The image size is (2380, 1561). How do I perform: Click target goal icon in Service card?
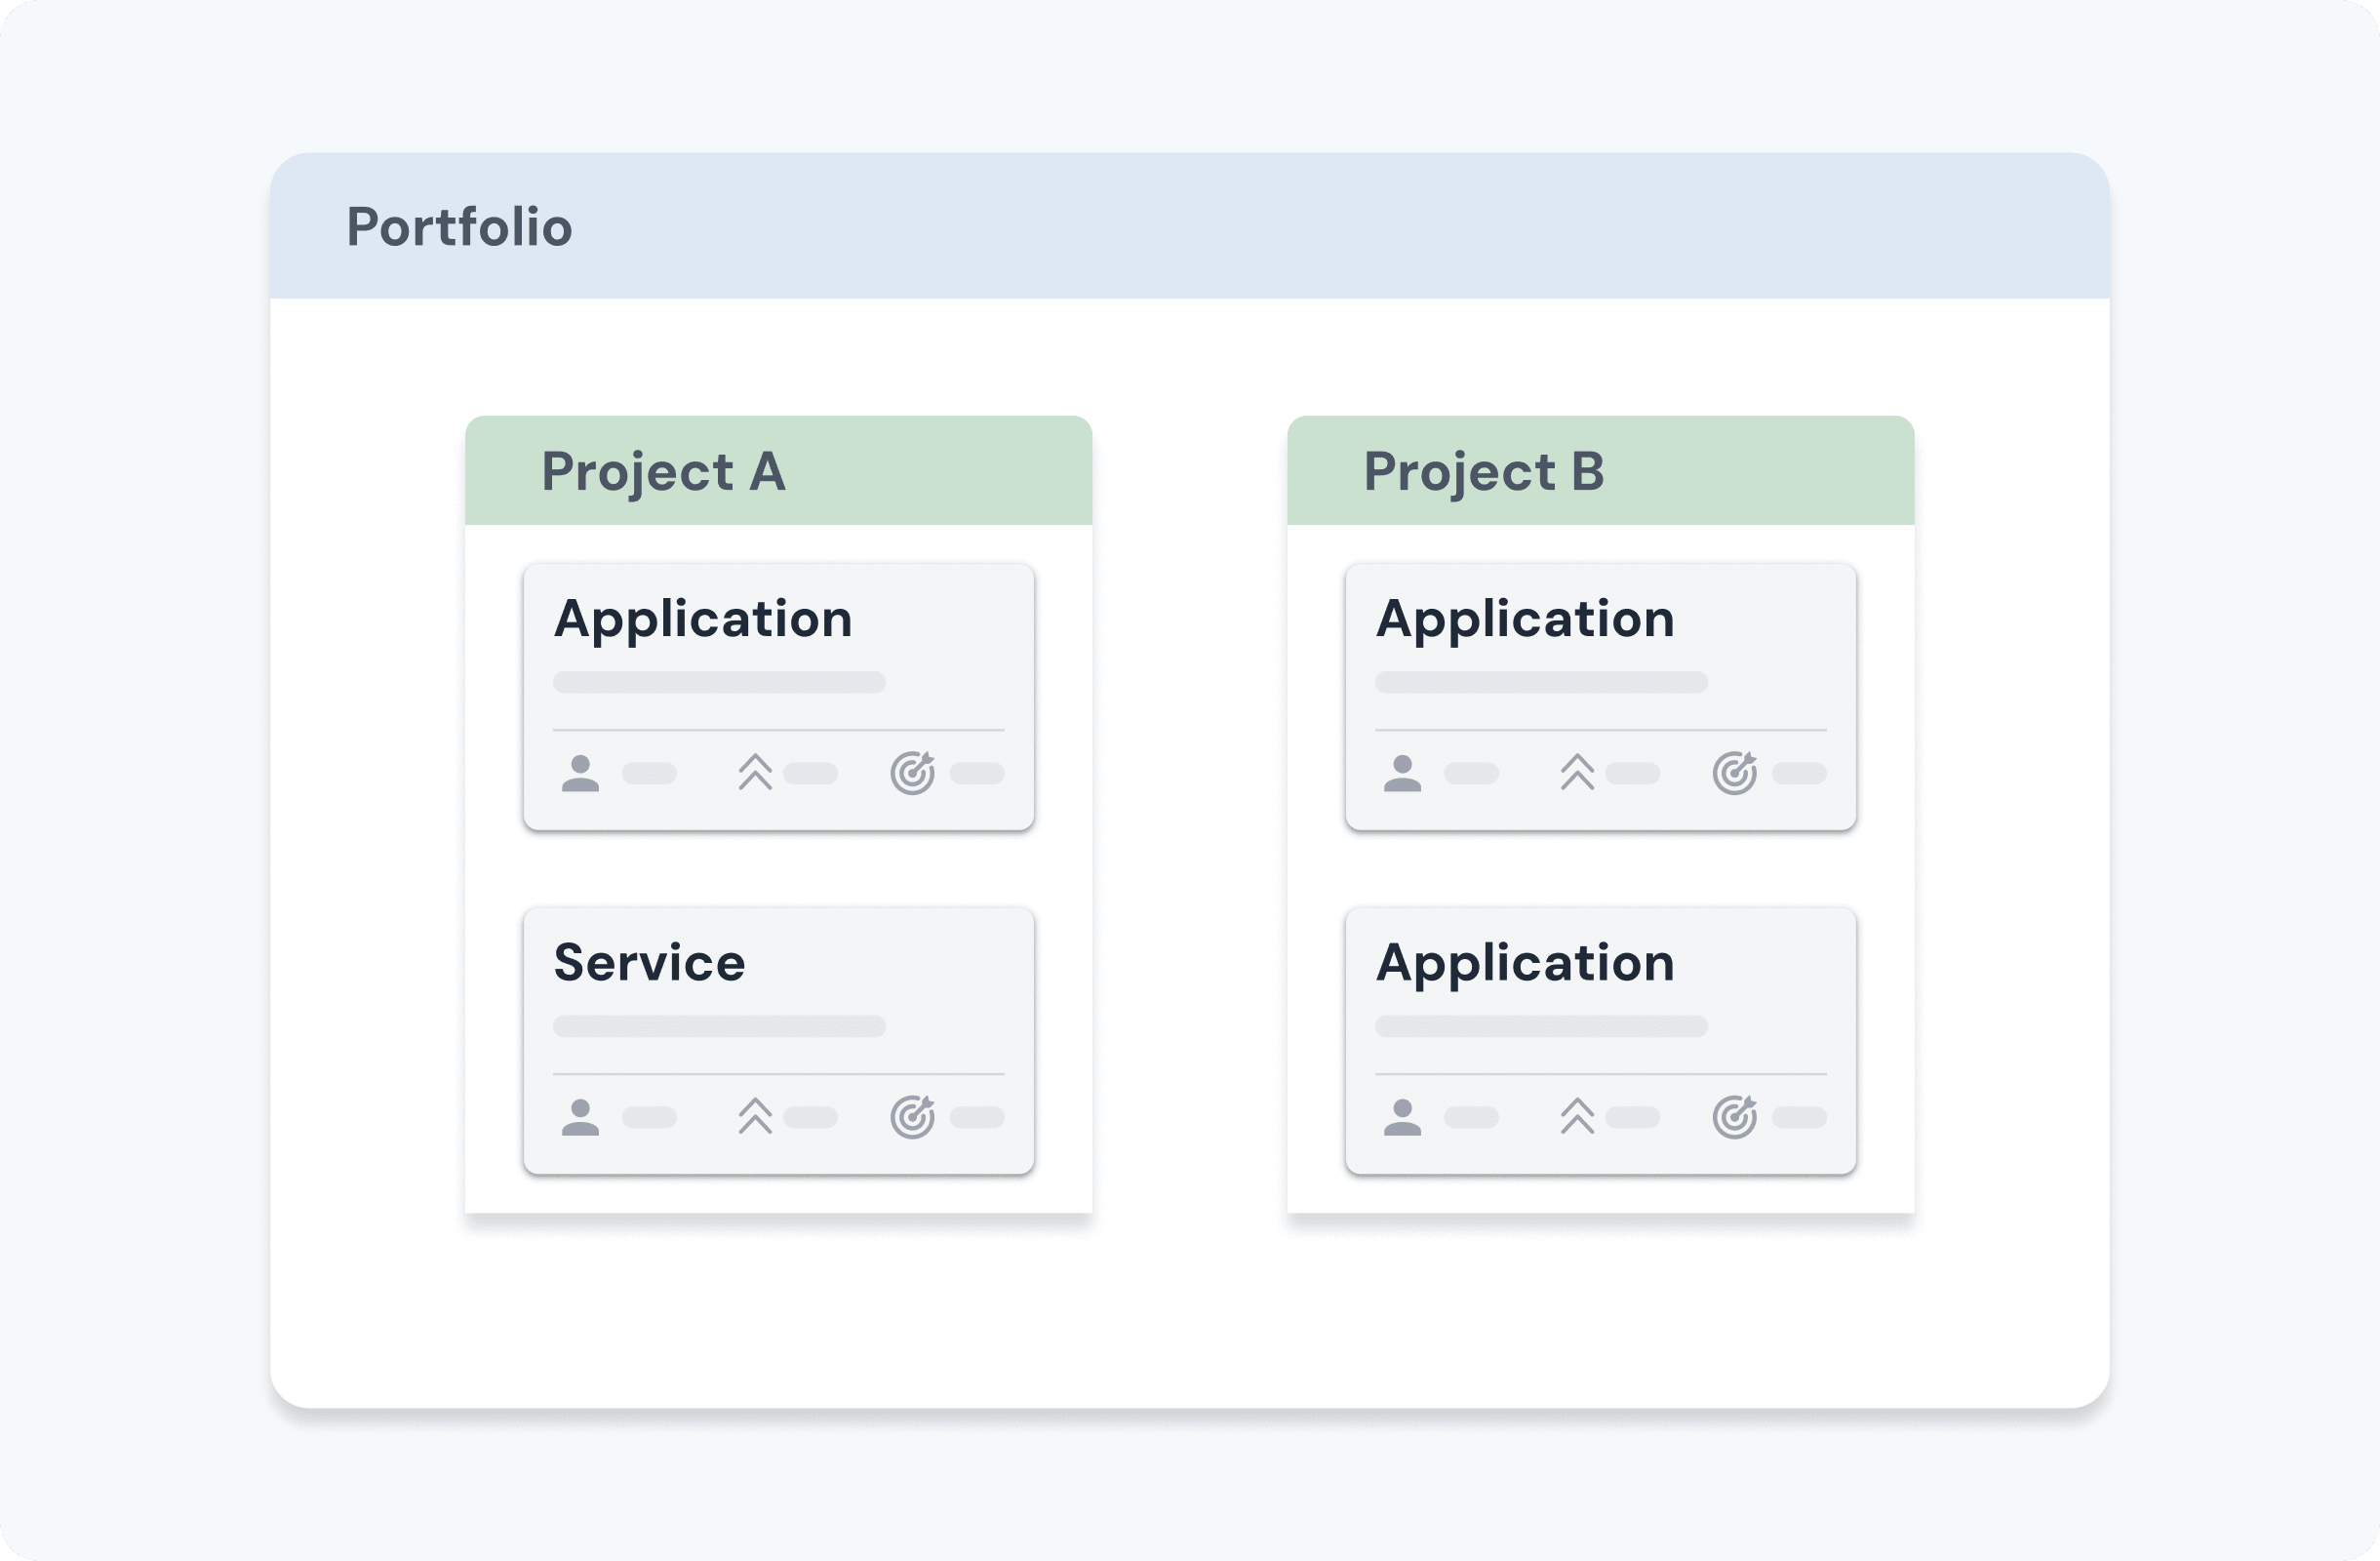(x=912, y=1117)
